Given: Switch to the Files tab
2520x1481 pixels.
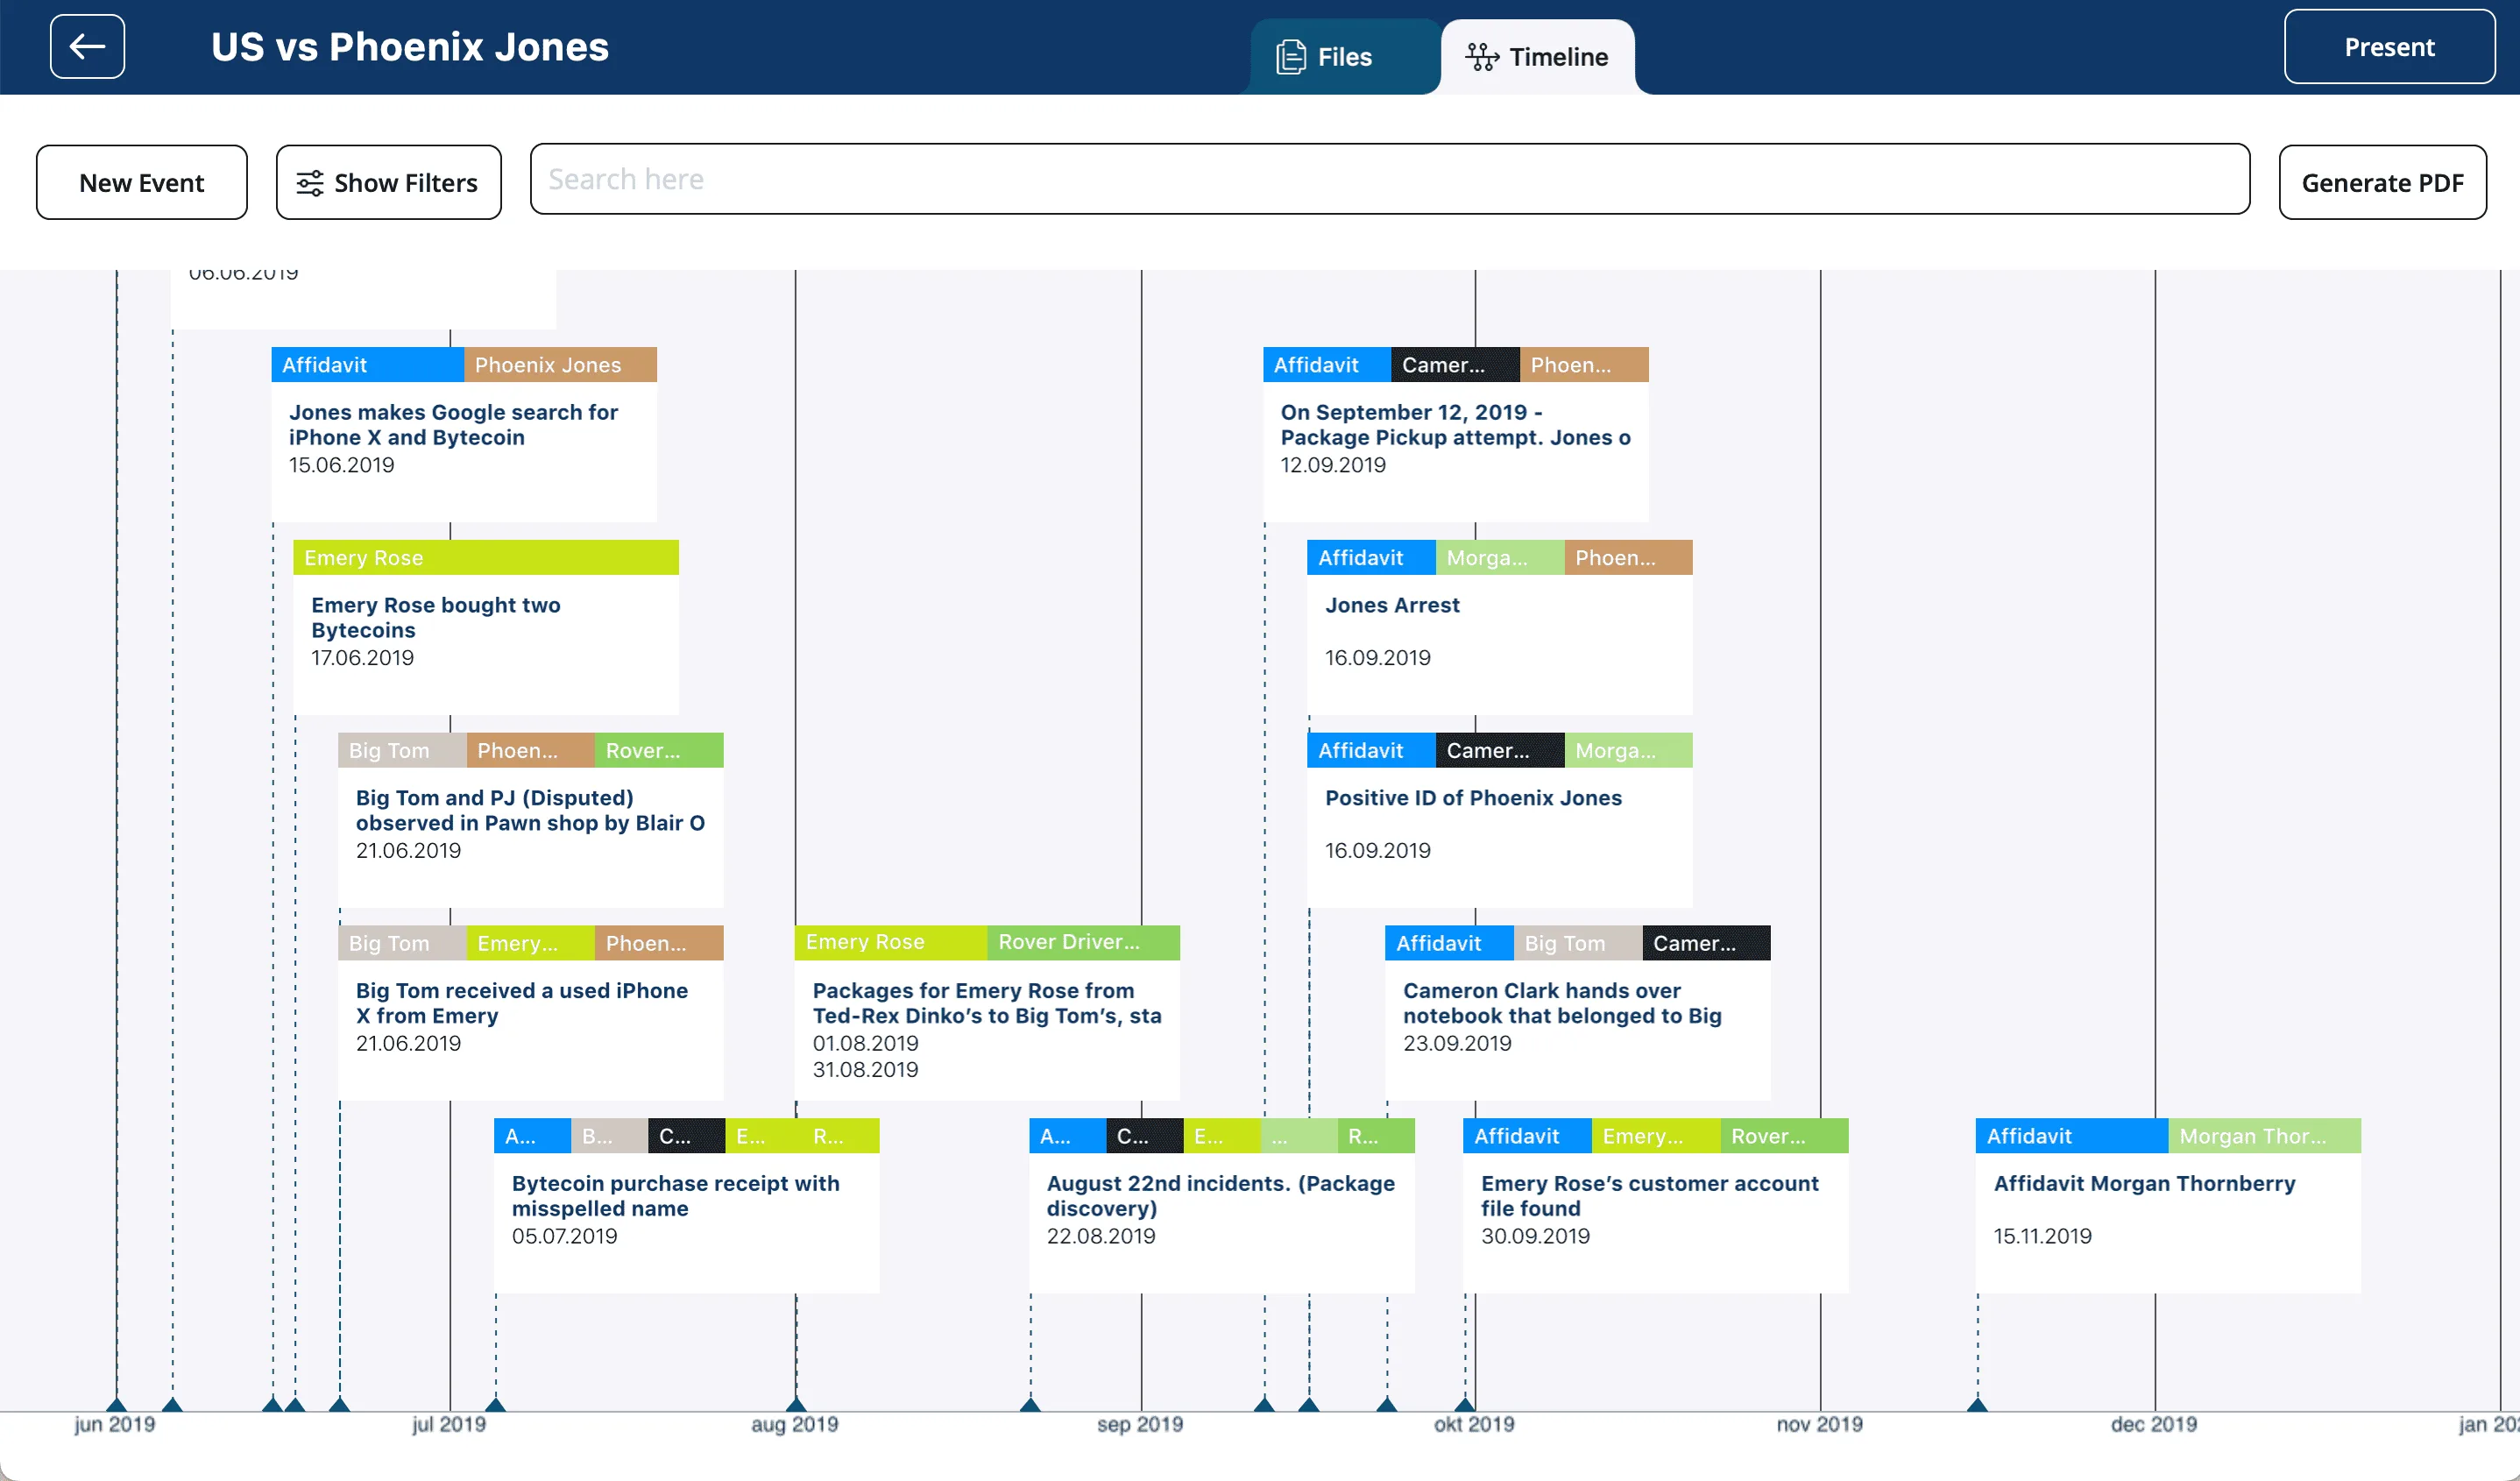Looking at the screenshot, I should [x=1343, y=56].
